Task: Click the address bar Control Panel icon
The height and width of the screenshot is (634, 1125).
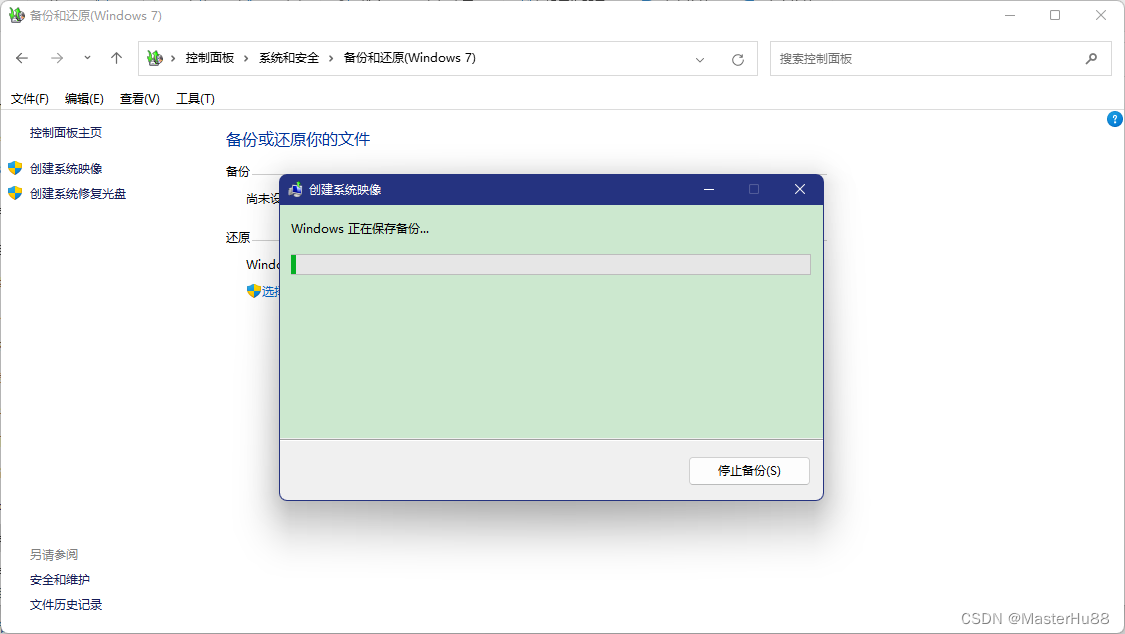Action: (x=154, y=58)
